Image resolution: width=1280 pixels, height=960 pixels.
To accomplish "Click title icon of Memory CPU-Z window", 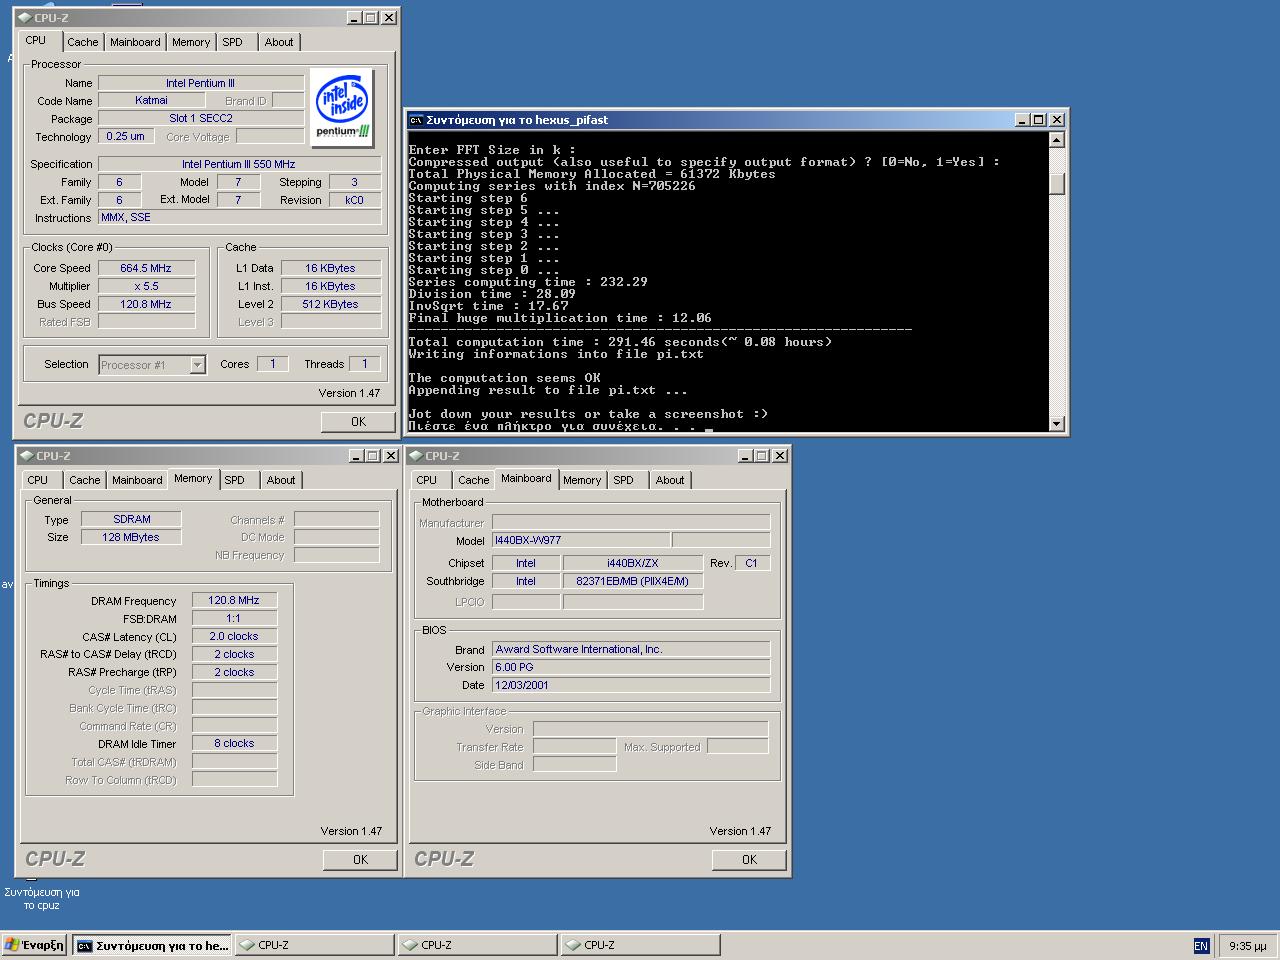I will pyautogui.click(x=26, y=455).
